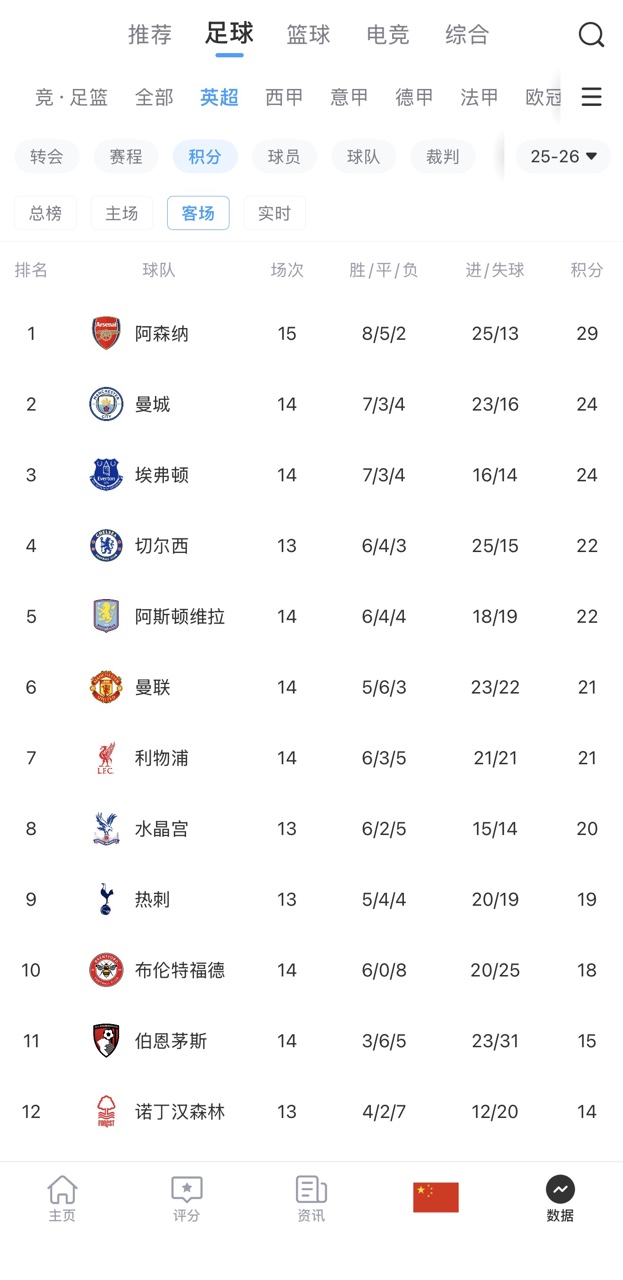Viewport: 623px width, 1280px height.
Task: Tap the Manchester City club crest
Action: [106, 404]
